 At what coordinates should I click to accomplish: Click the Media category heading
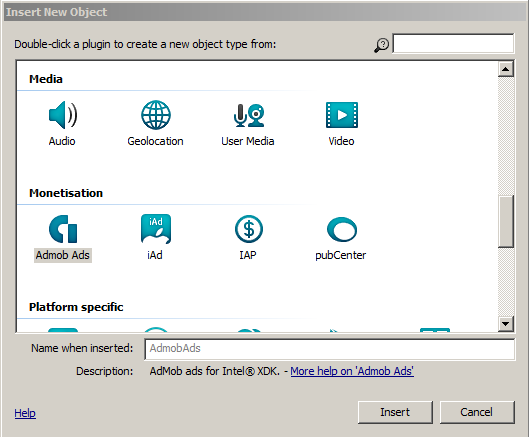pos(46,79)
